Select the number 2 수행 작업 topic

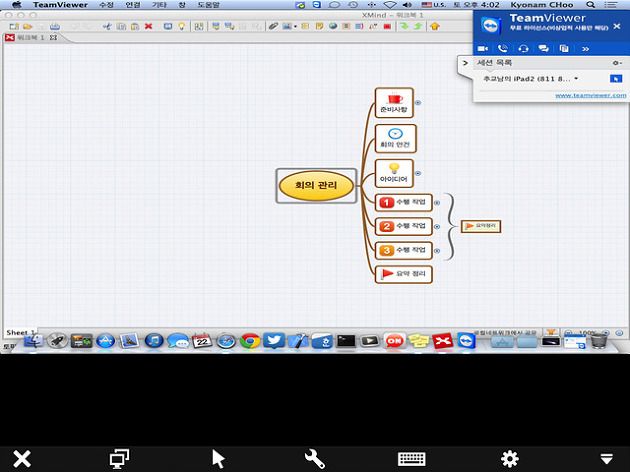403,227
